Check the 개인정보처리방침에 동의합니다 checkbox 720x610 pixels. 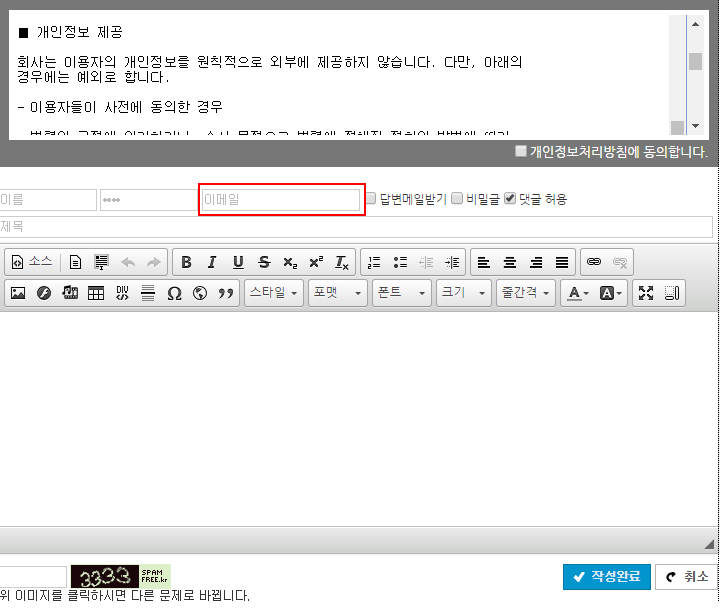click(520, 151)
